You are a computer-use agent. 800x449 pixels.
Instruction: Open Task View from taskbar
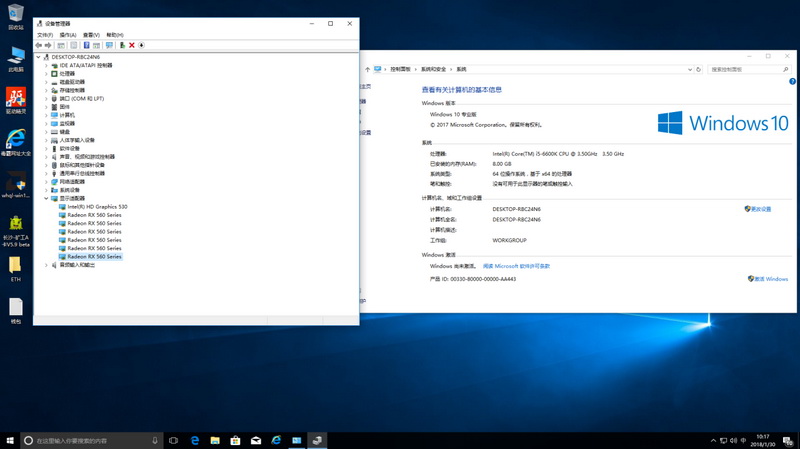click(173, 440)
